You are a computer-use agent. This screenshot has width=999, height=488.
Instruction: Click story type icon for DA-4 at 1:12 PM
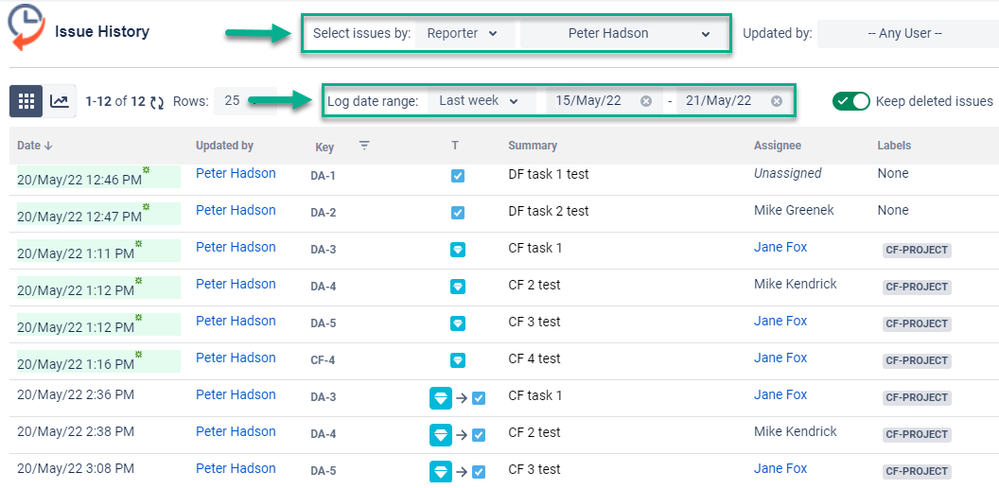(x=457, y=287)
